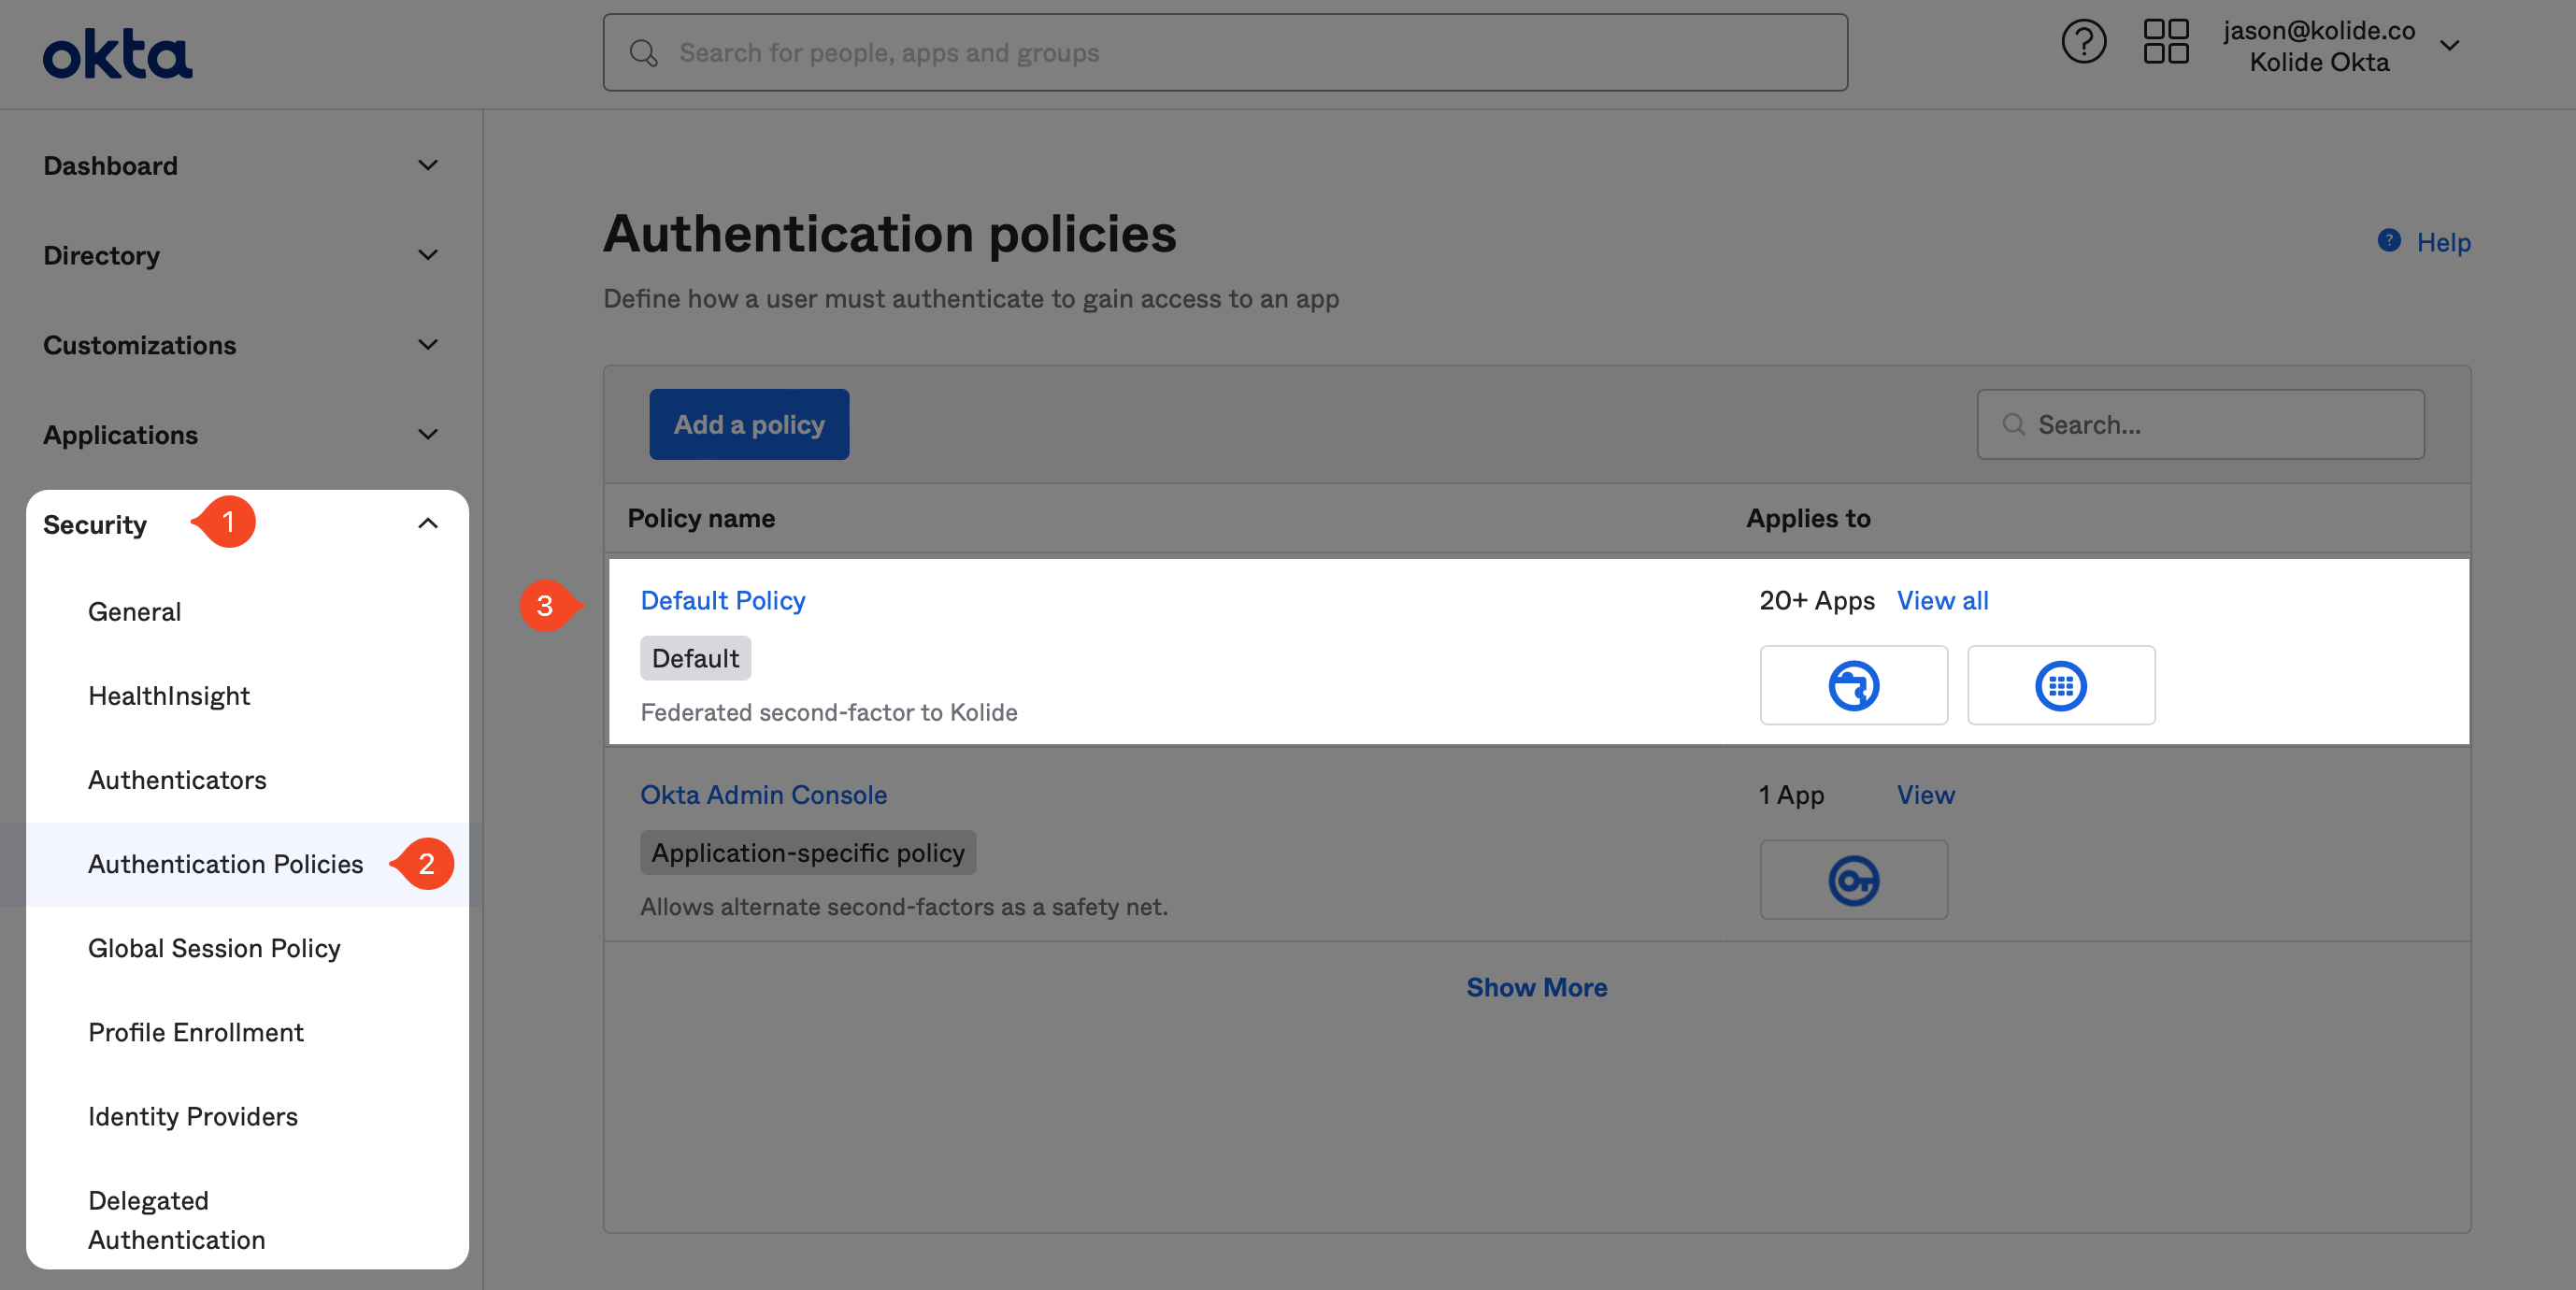The image size is (2576, 1290).
Task: Open Authenticators under Security
Action: 177,780
